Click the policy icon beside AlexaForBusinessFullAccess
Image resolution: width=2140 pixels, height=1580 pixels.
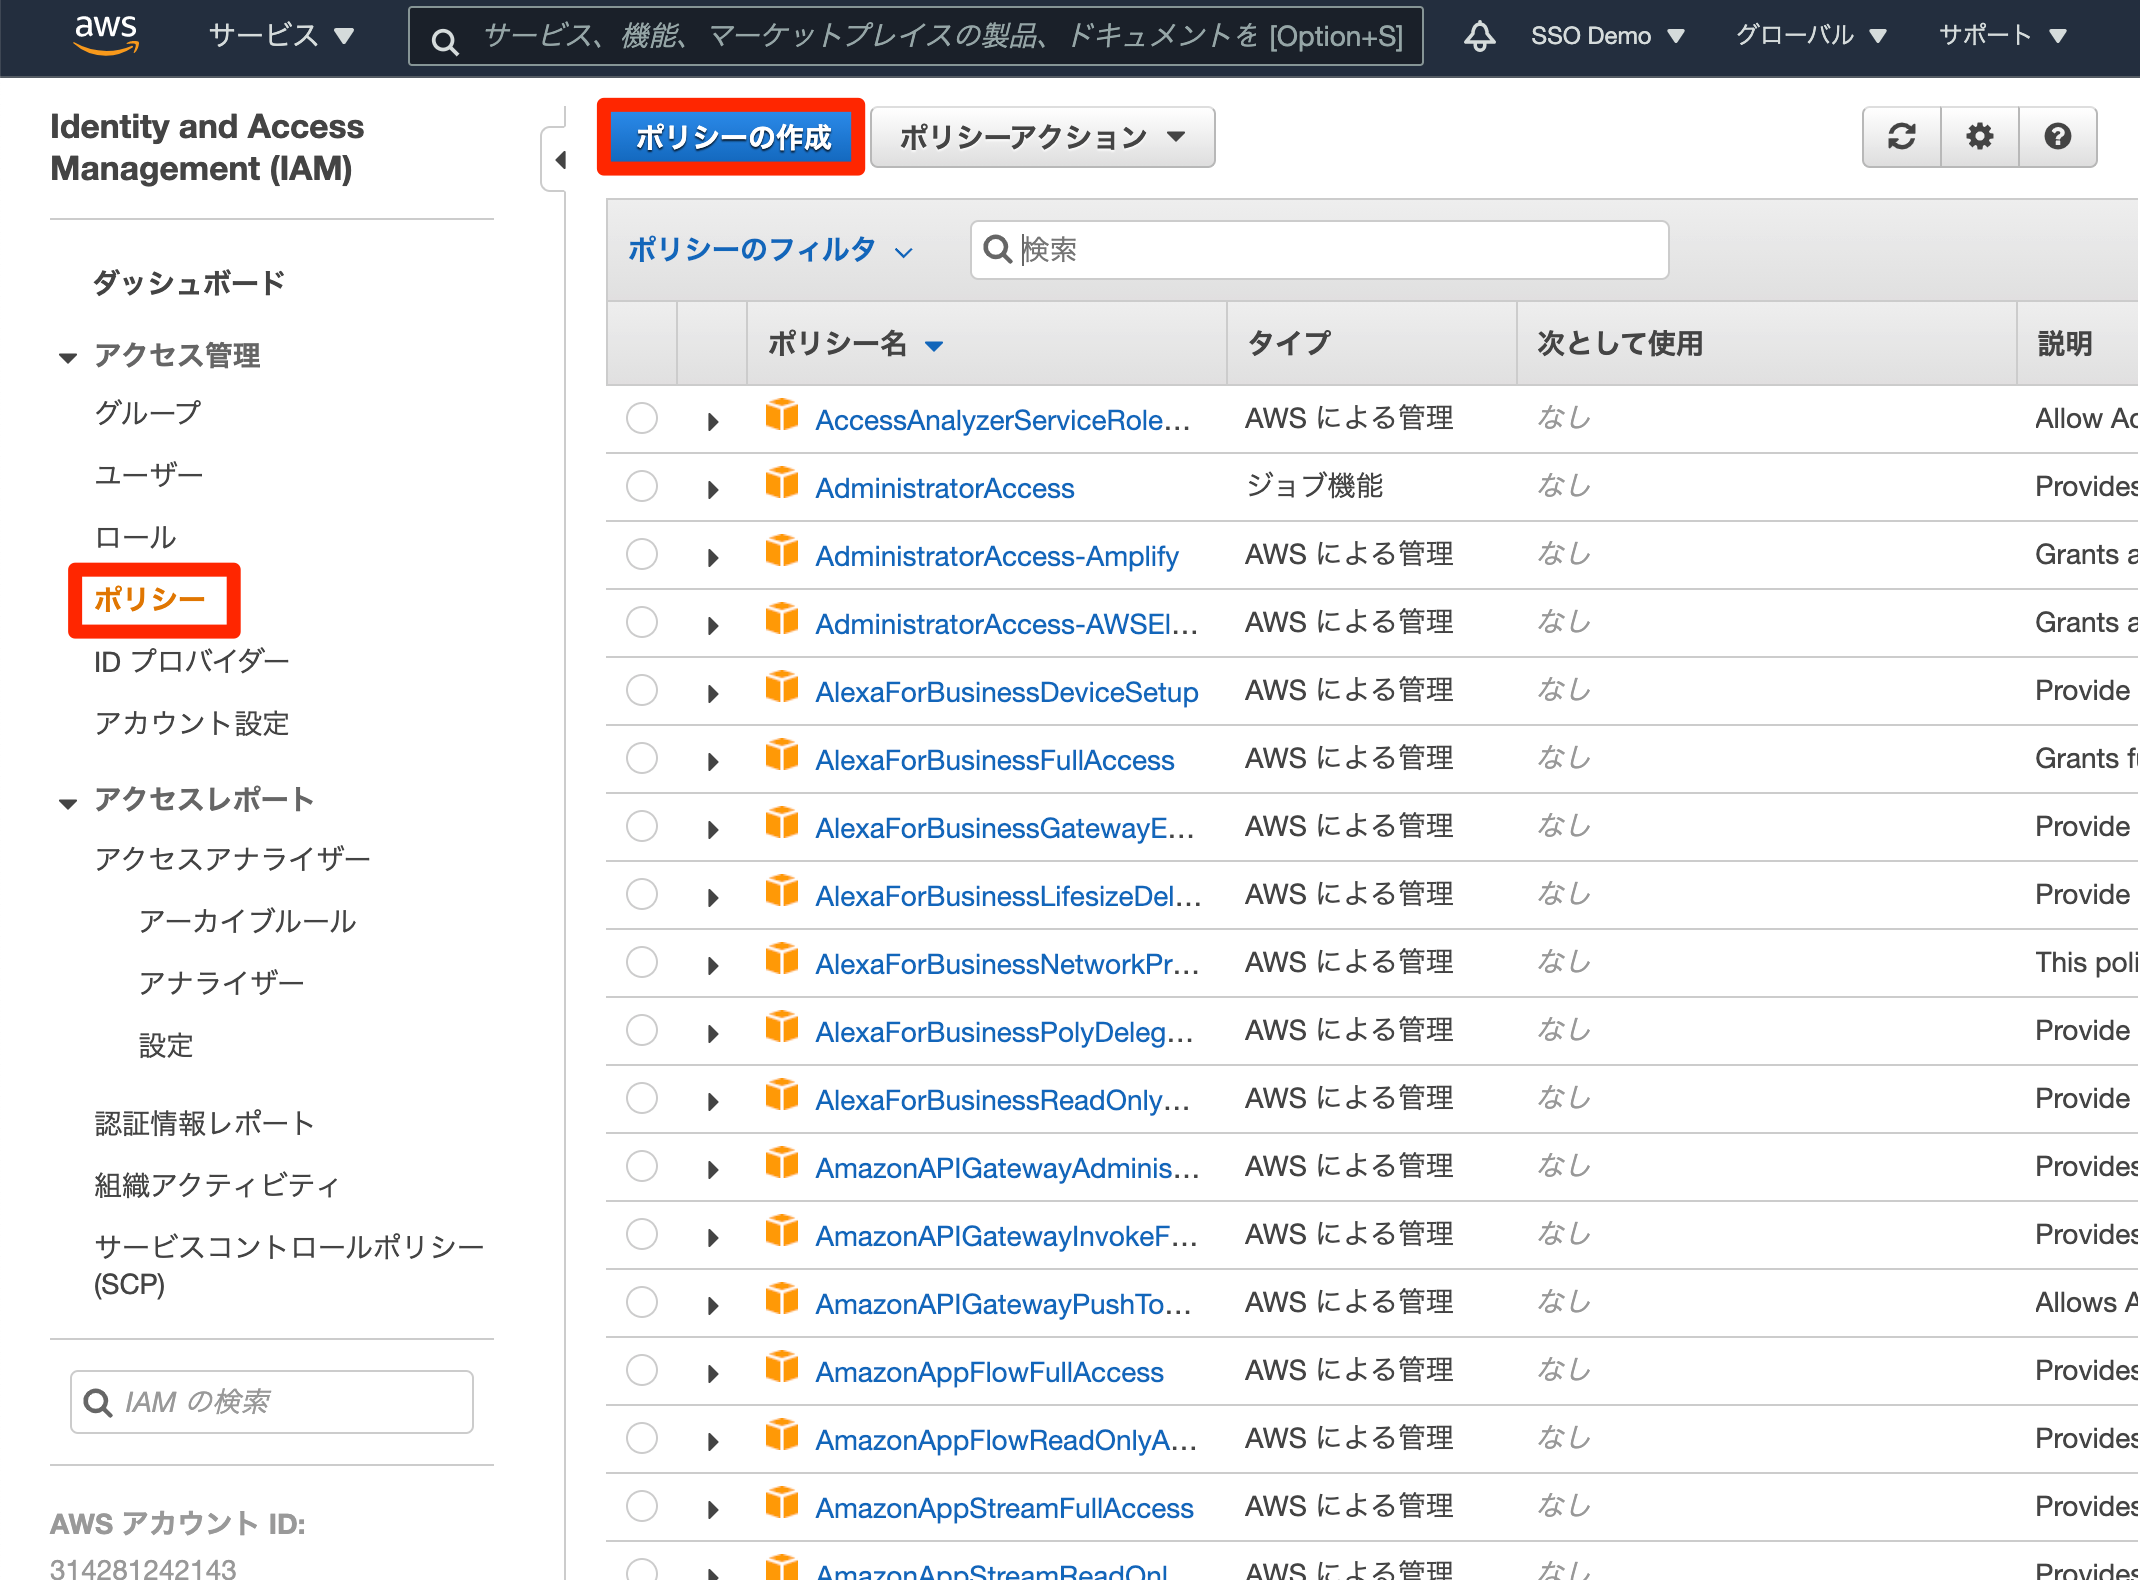coord(782,755)
